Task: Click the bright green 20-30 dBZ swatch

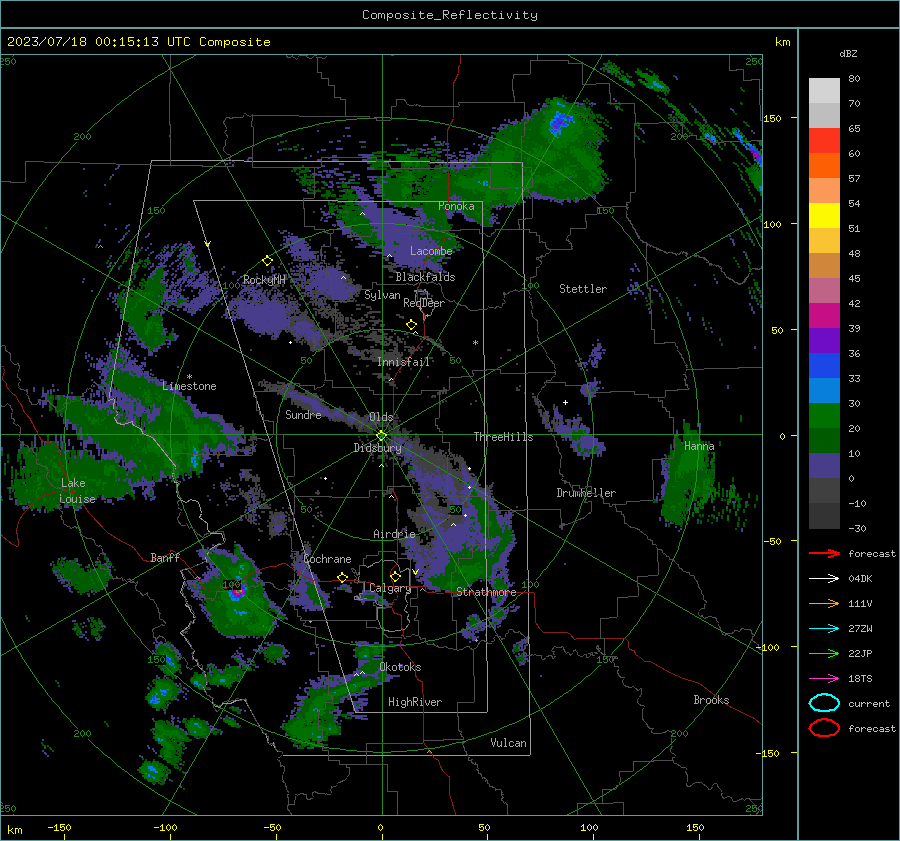Action: click(824, 415)
